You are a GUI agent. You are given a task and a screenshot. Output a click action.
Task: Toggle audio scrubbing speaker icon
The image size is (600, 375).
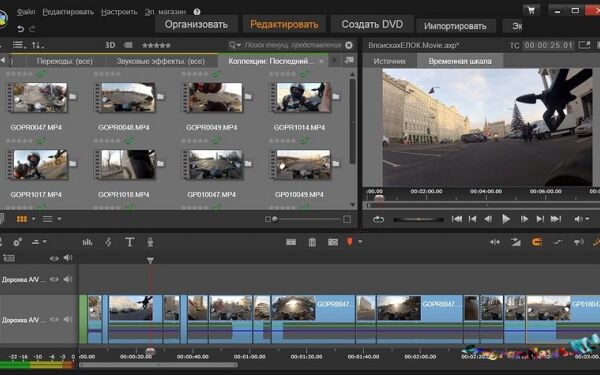[x=579, y=242]
